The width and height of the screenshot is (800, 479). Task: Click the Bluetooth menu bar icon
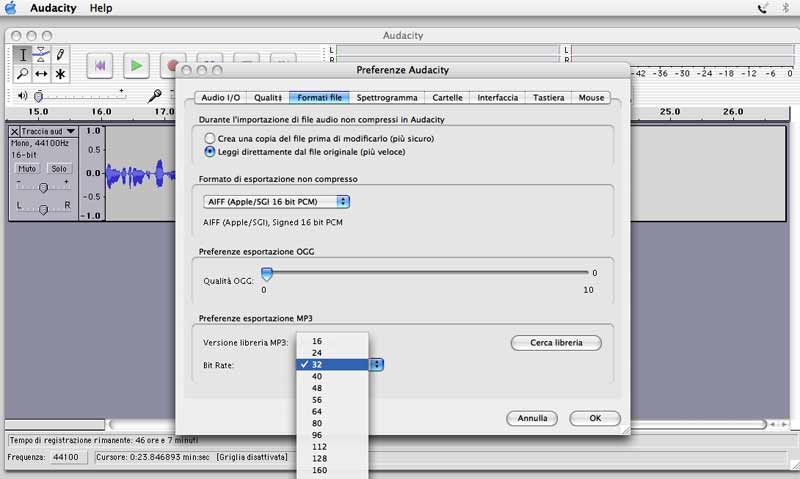pos(786,8)
